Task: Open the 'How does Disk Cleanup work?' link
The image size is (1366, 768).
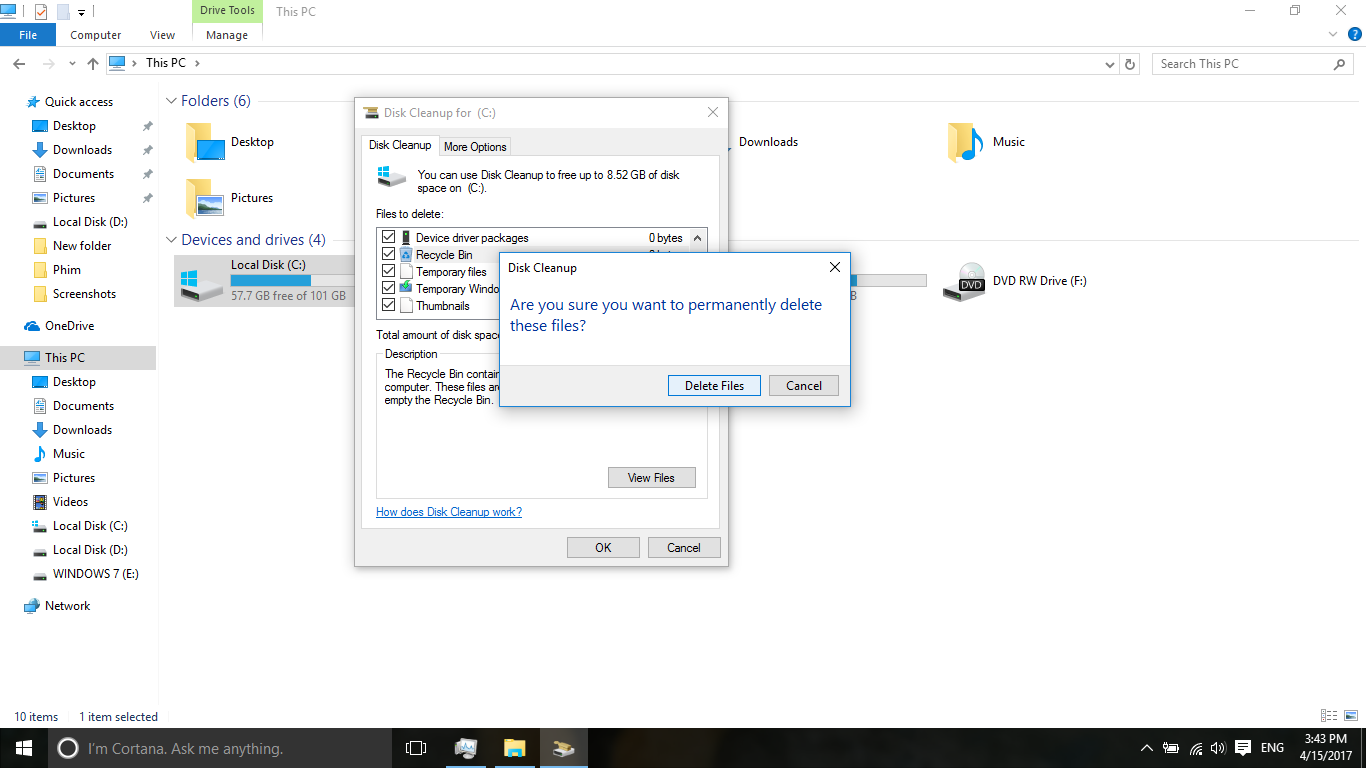Action: pos(448,511)
